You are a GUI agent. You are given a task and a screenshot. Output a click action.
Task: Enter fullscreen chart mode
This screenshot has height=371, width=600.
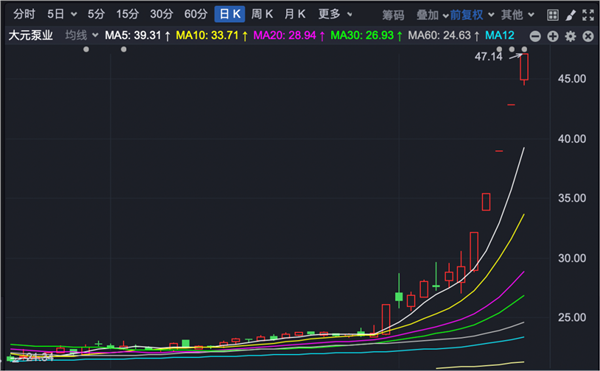(588, 15)
